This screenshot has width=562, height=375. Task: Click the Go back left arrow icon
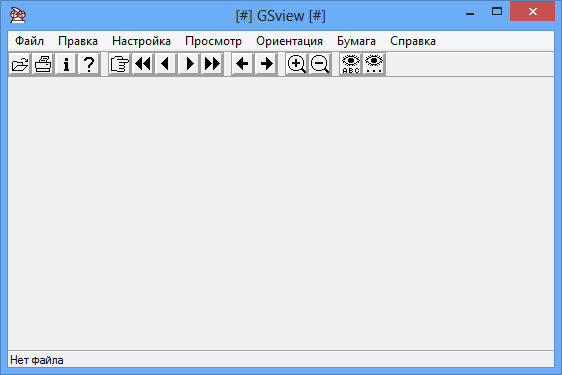[243, 64]
